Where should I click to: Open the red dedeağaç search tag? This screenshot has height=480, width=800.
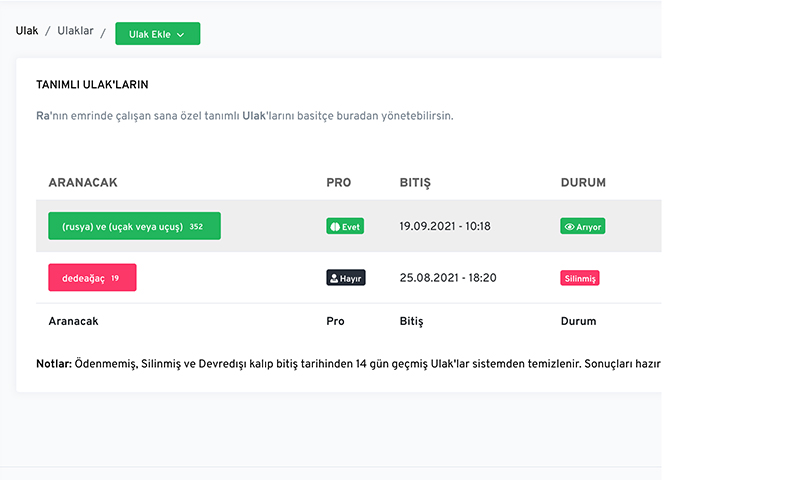[92, 277]
